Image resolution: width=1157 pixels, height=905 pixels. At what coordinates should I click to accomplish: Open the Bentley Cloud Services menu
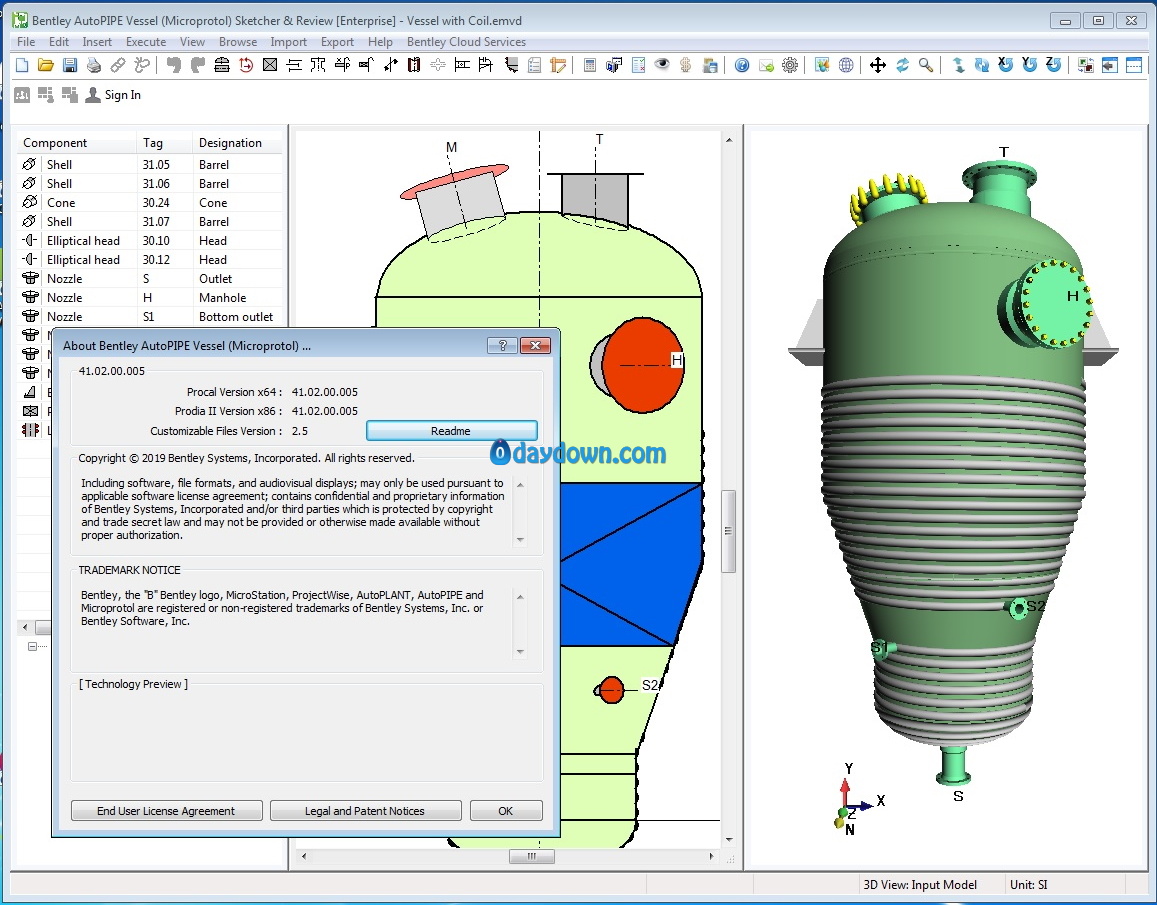tap(466, 42)
